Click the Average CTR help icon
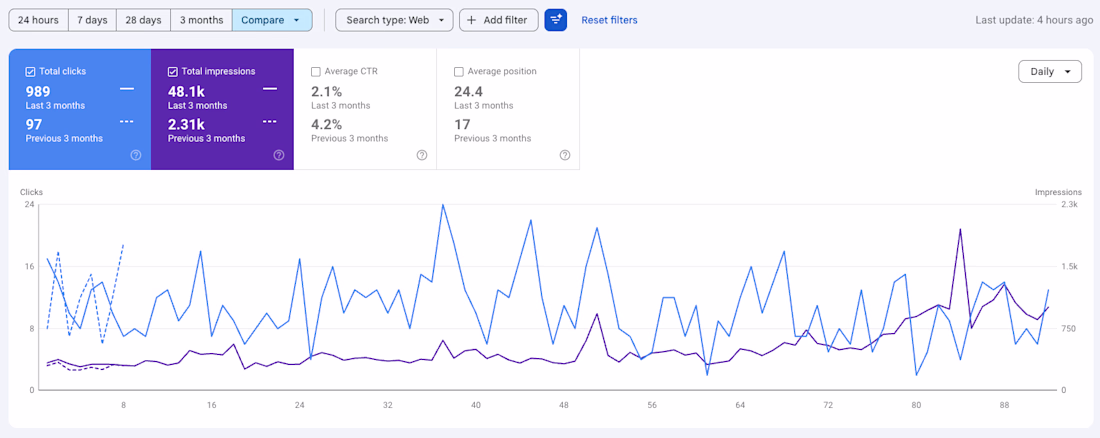Screen dimensions: 1100x438 422,155
